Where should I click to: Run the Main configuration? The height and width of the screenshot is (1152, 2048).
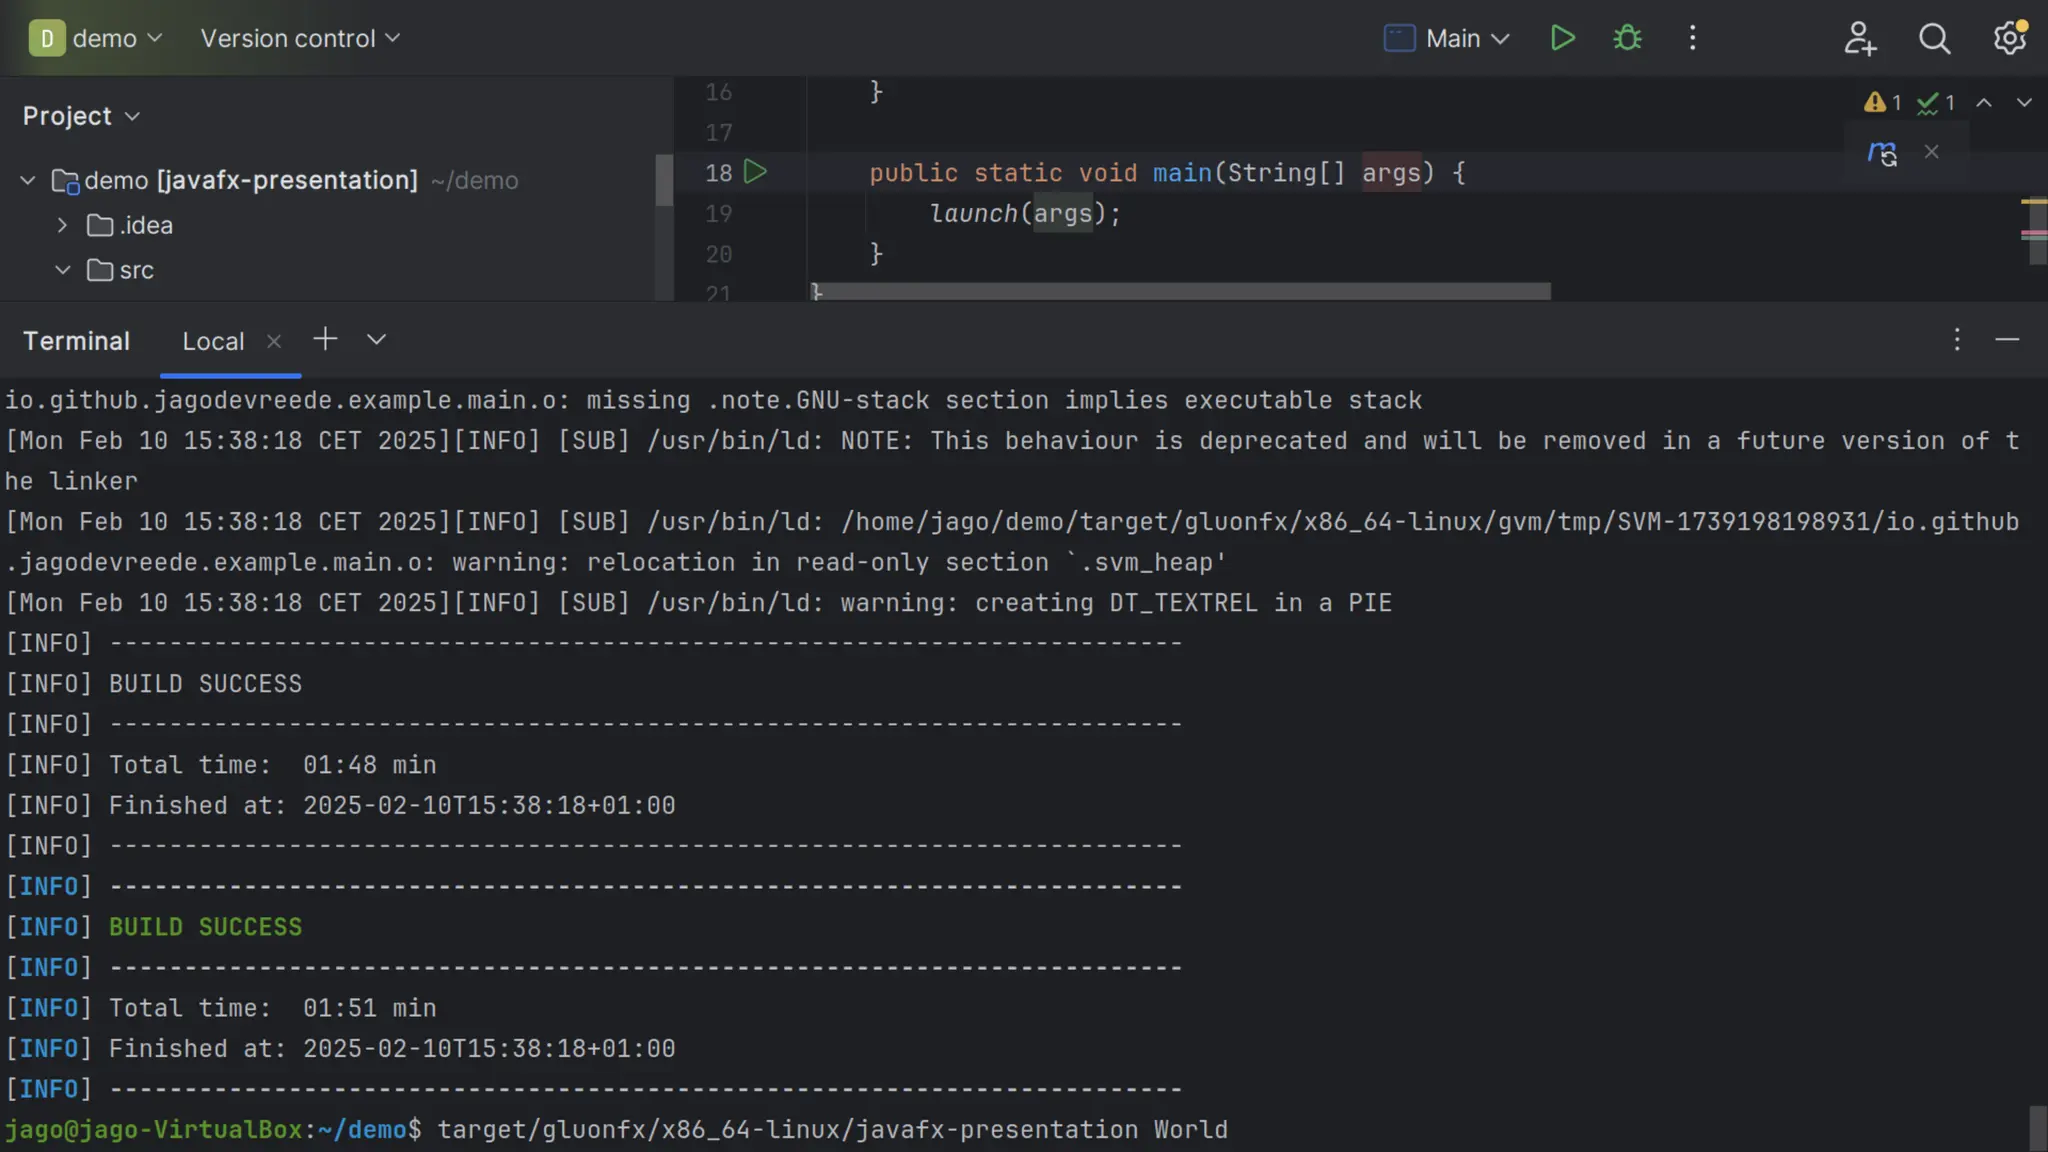coord(1562,38)
